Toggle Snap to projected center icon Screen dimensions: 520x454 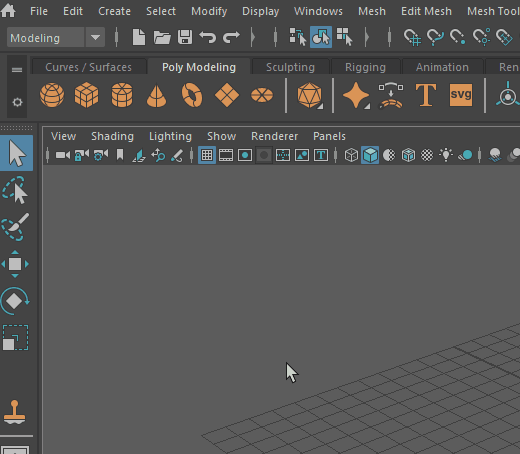coord(481,37)
